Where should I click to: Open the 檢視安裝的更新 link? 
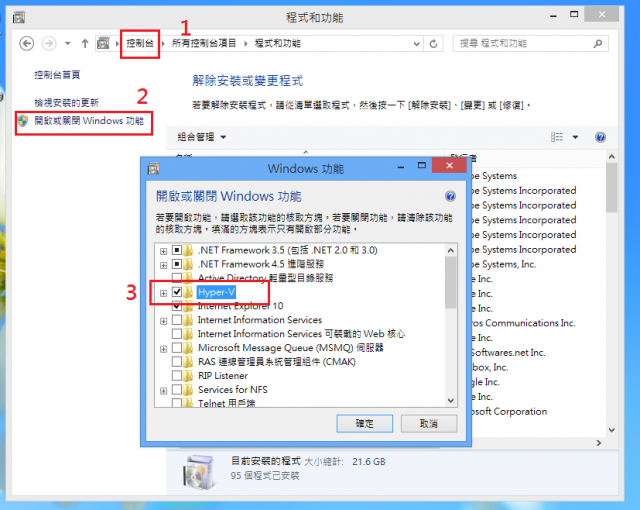click(x=67, y=102)
